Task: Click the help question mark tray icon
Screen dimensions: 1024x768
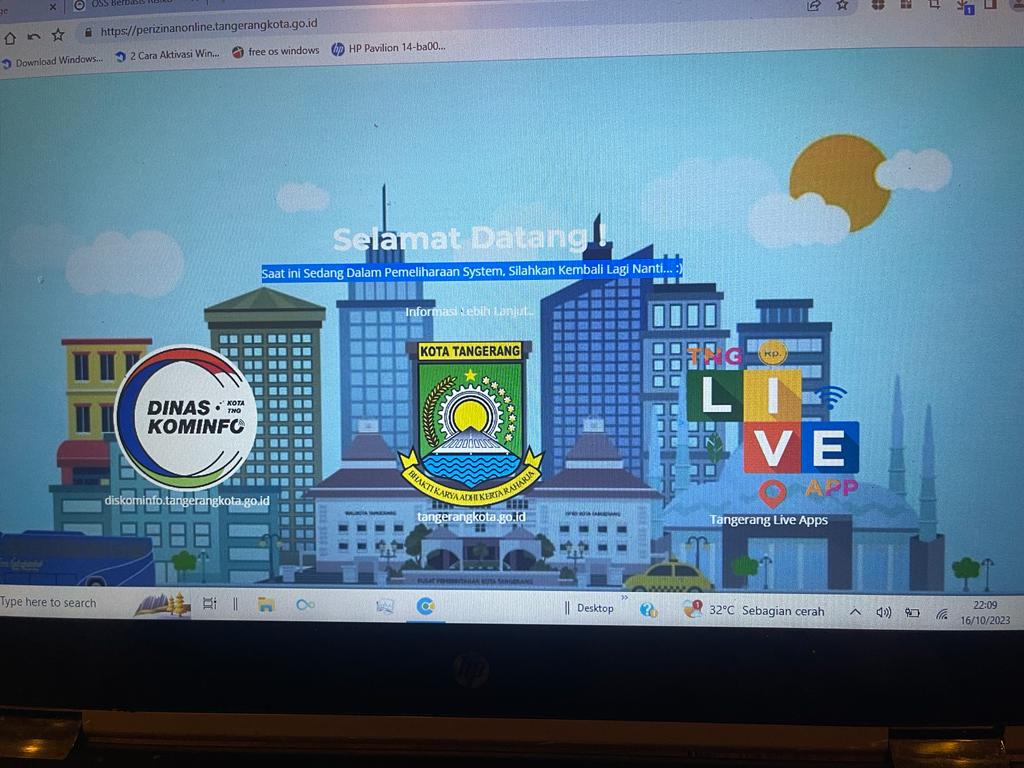Action: pos(648,610)
